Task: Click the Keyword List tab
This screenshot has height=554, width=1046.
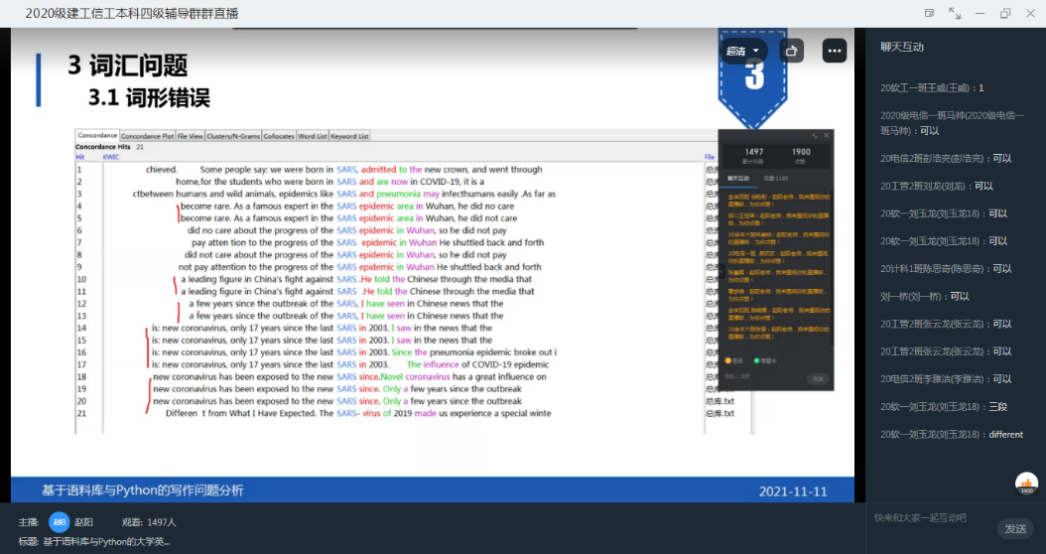Action: pos(350,136)
